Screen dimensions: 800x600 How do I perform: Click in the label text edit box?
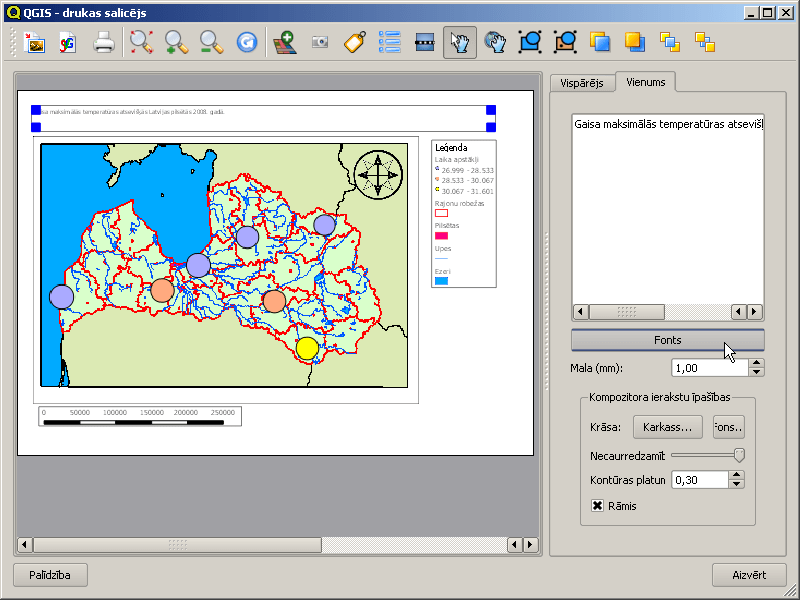[667, 209]
